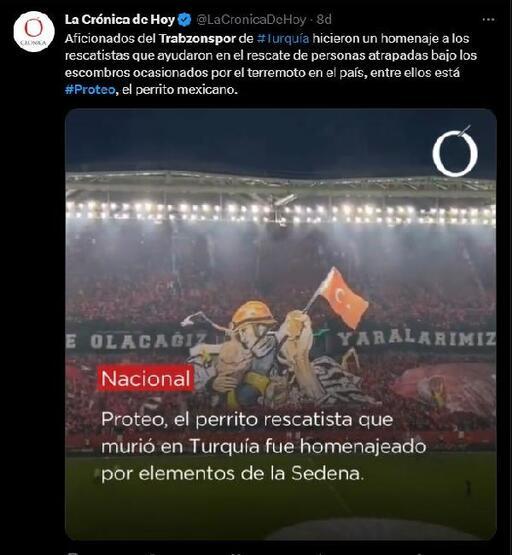Viewport: 512px width, 555px height.
Task: Click the stadium floodlights row in video
Action: point(281,212)
